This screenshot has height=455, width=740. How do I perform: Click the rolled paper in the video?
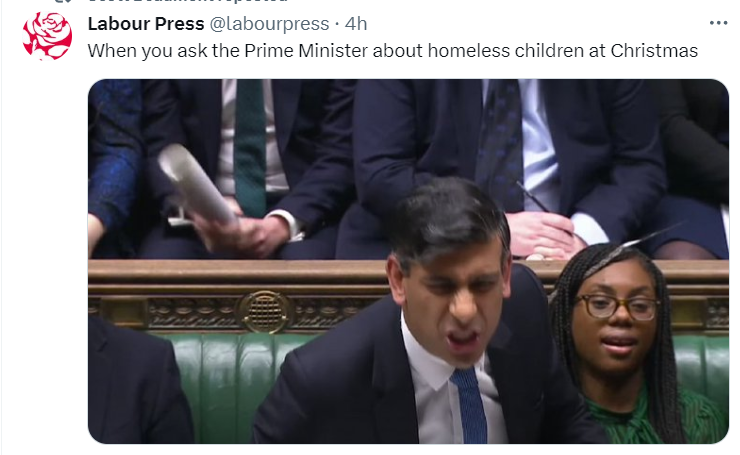click(196, 183)
